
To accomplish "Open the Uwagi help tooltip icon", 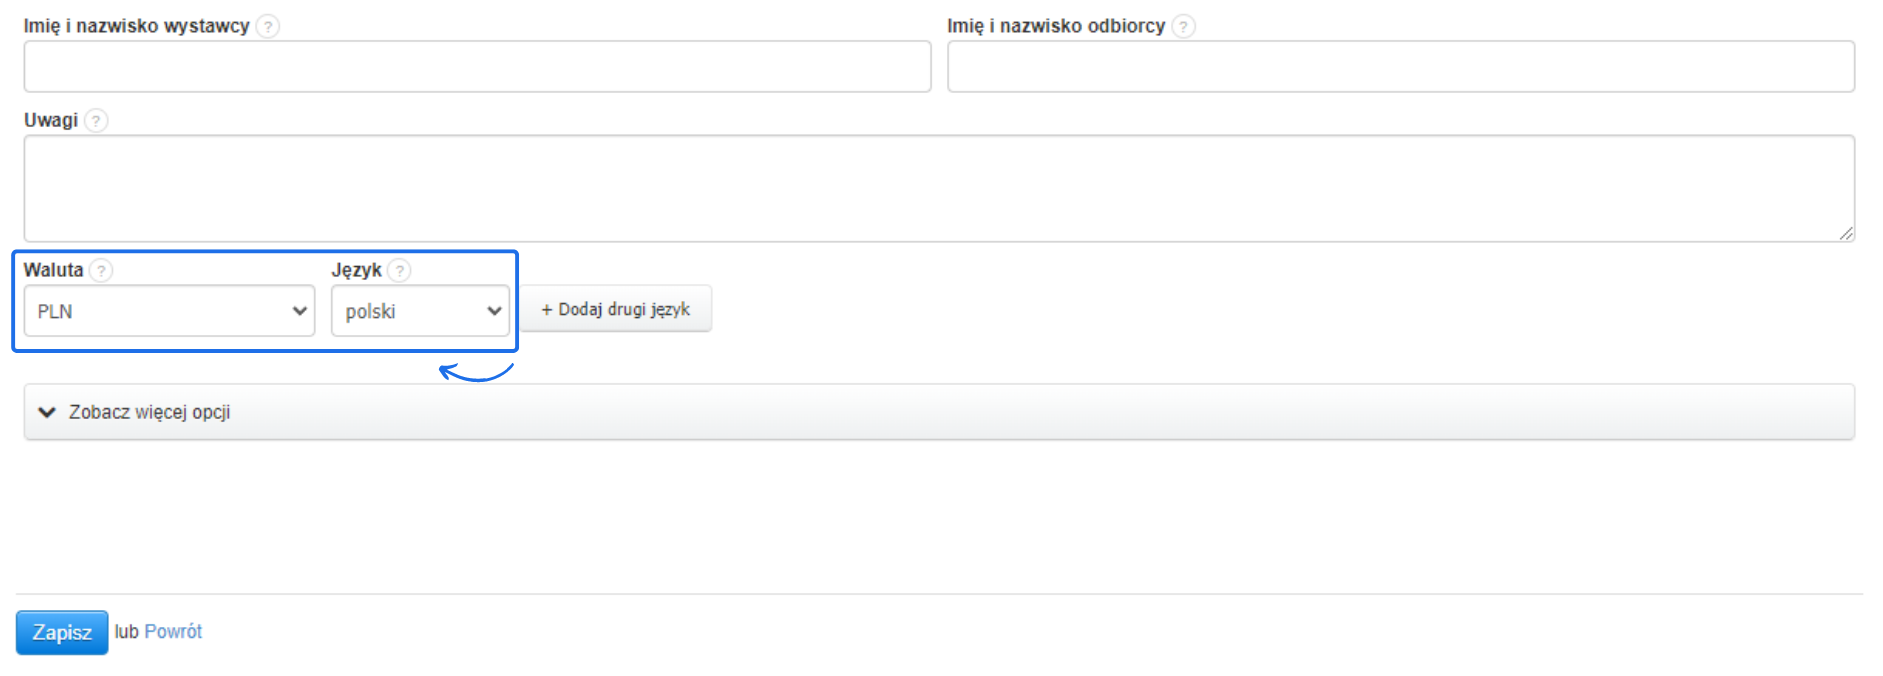I will click(x=96, y=121).
